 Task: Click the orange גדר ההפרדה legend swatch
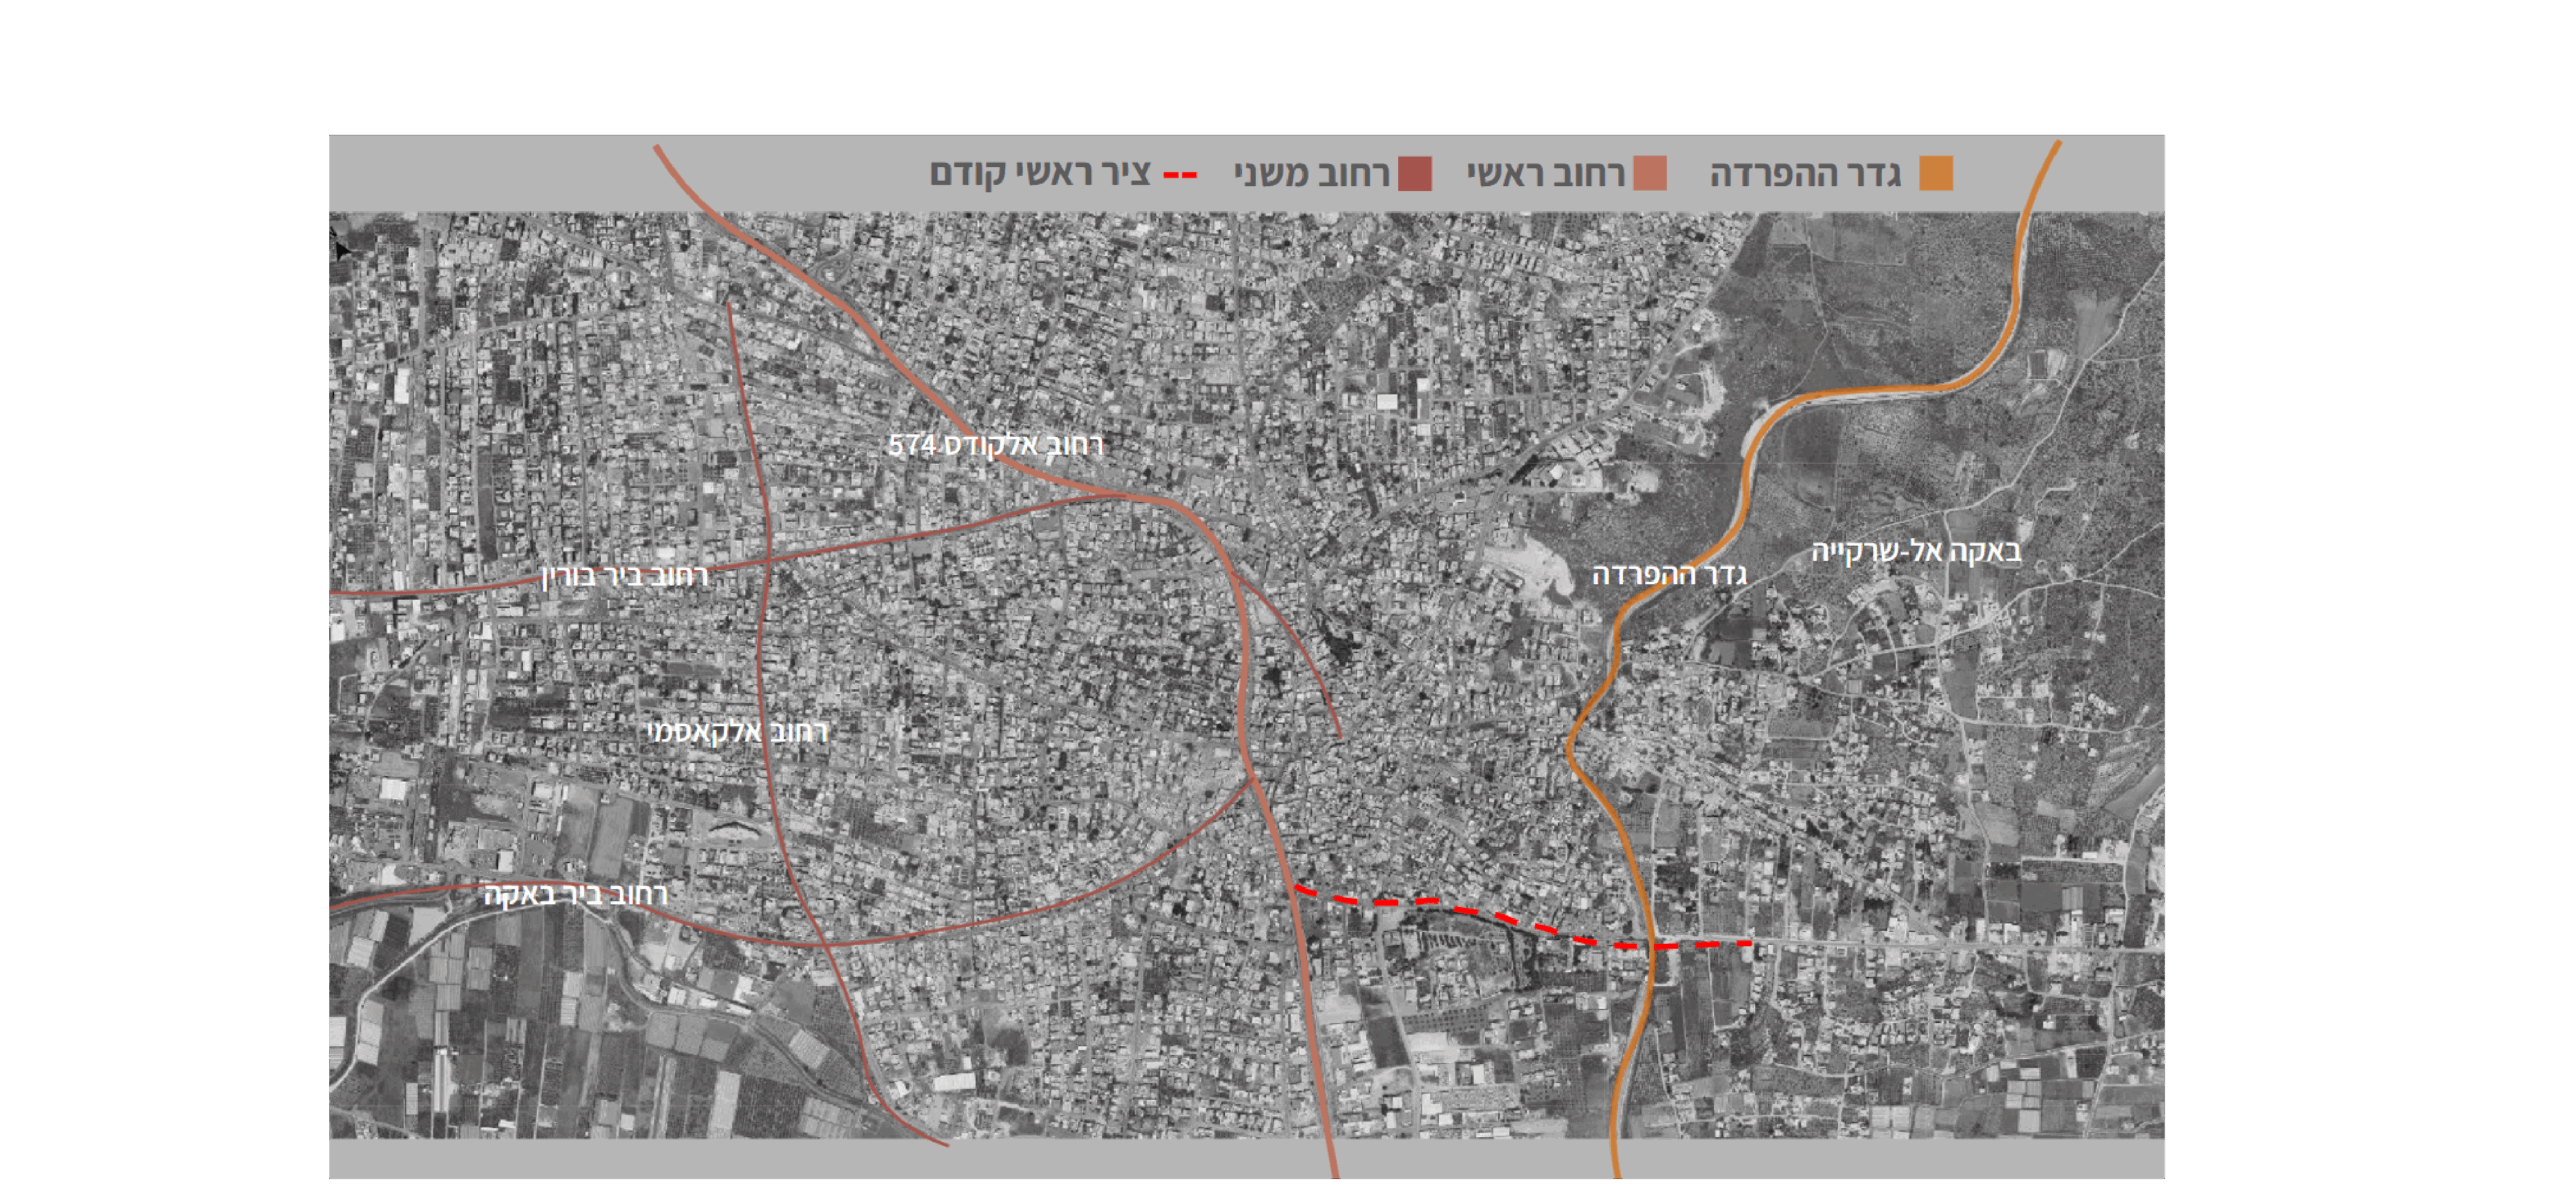tap(1935, 174)
